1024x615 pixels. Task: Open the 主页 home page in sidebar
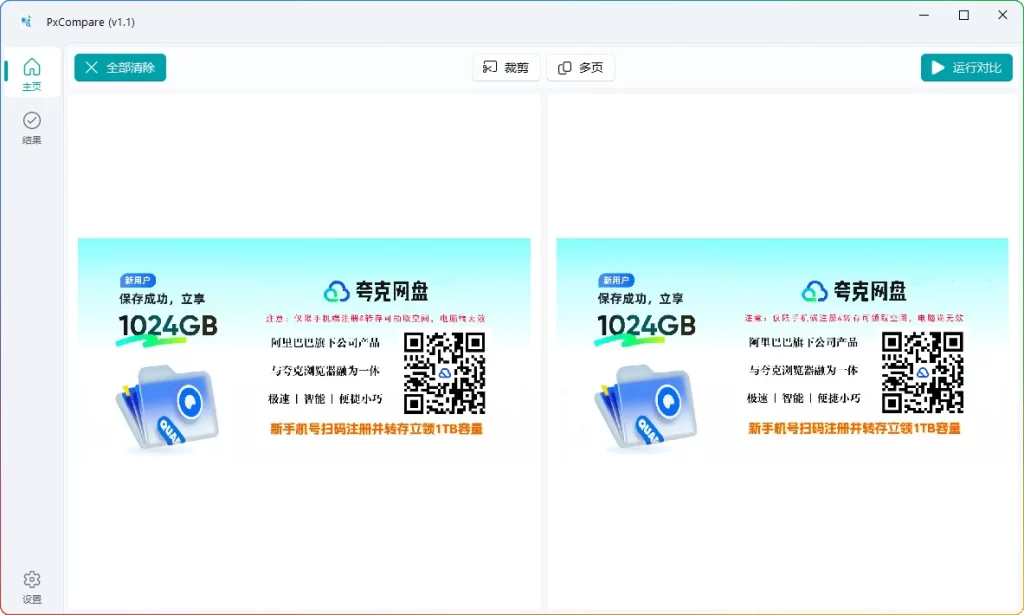[x=32, y=73]
